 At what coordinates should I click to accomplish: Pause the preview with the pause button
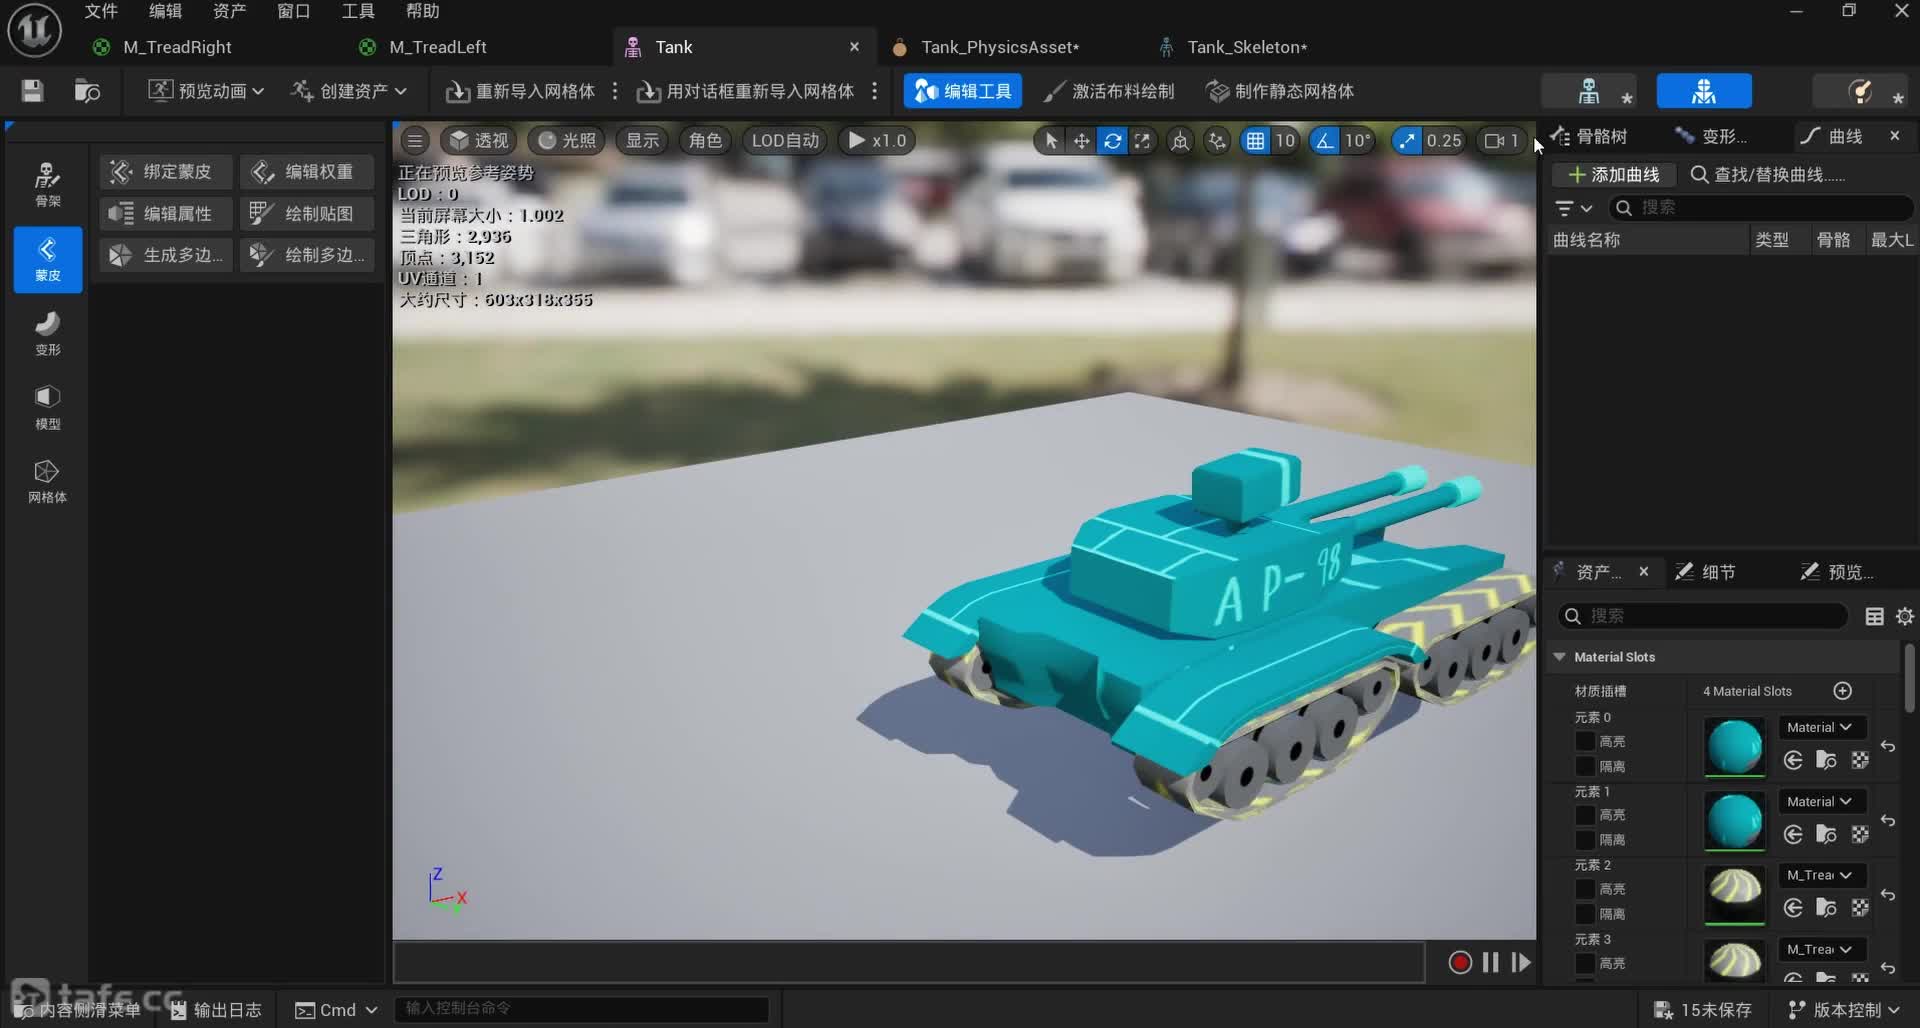tap(1490, 962)
